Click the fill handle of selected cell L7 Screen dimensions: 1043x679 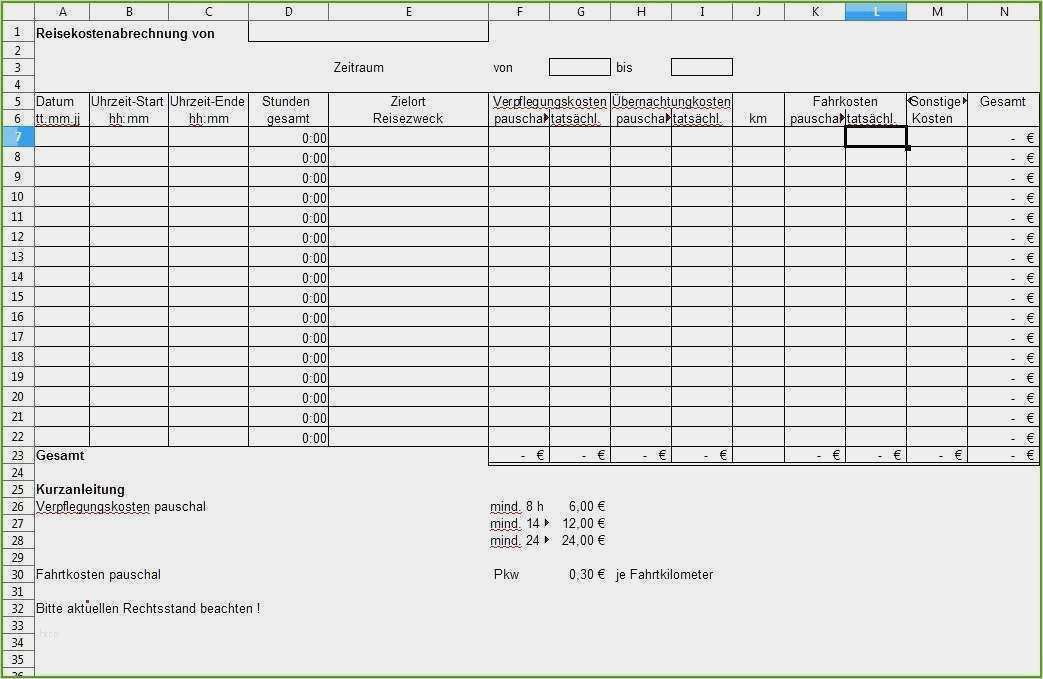click(907, 148)
